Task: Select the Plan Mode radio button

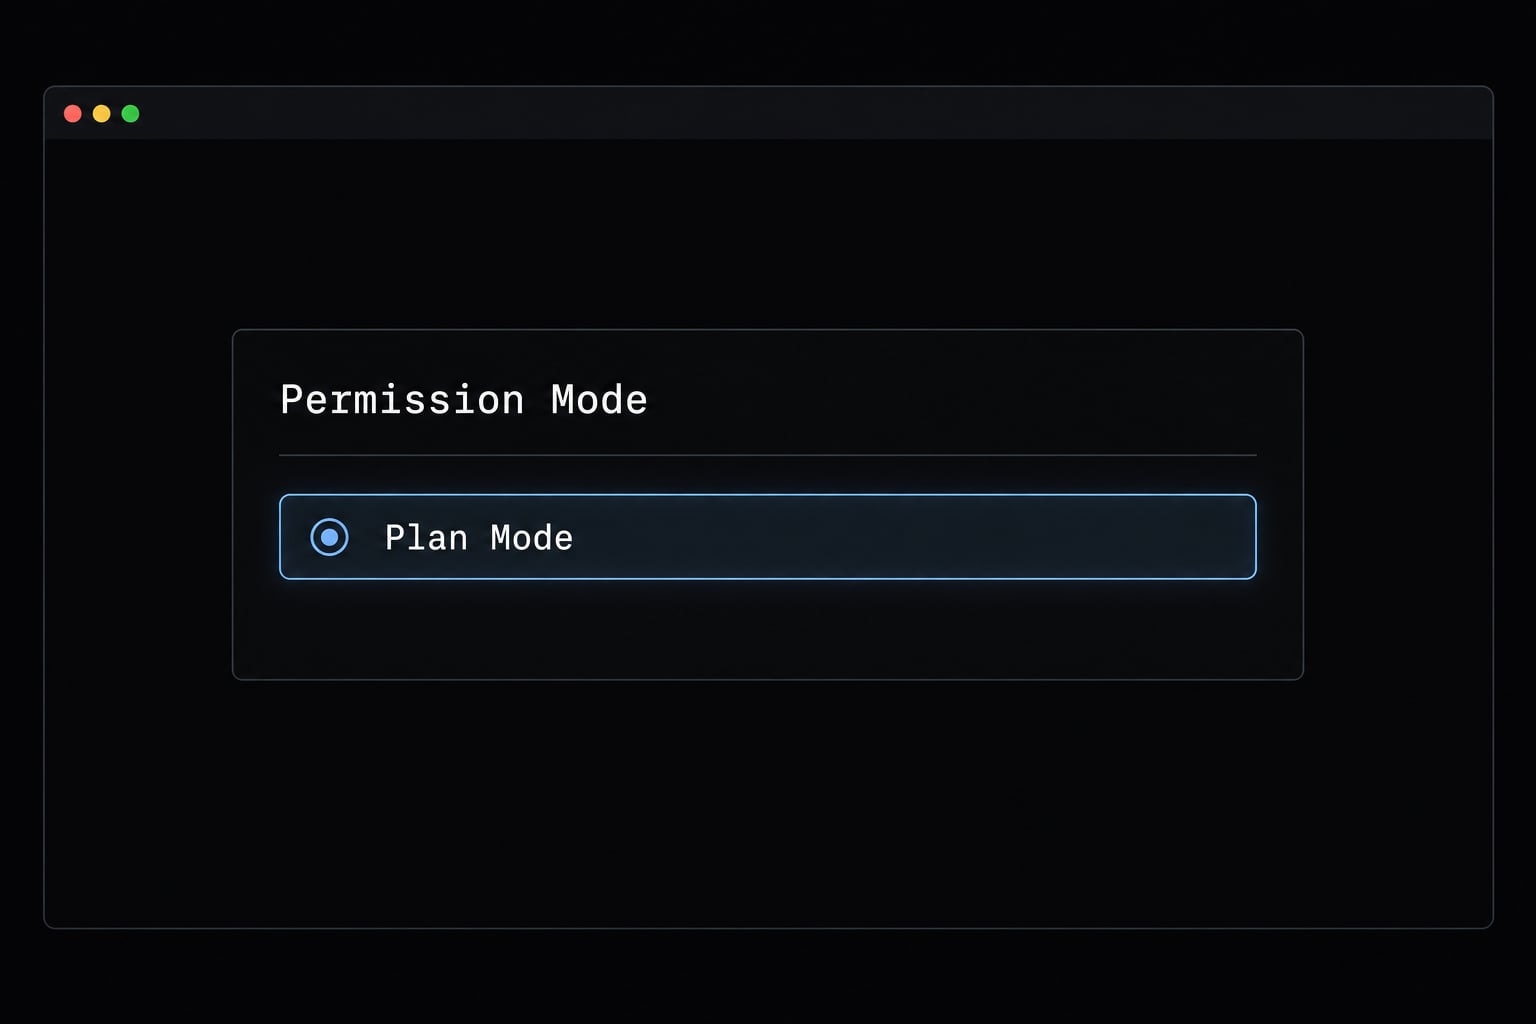Action: pos(329,537)
